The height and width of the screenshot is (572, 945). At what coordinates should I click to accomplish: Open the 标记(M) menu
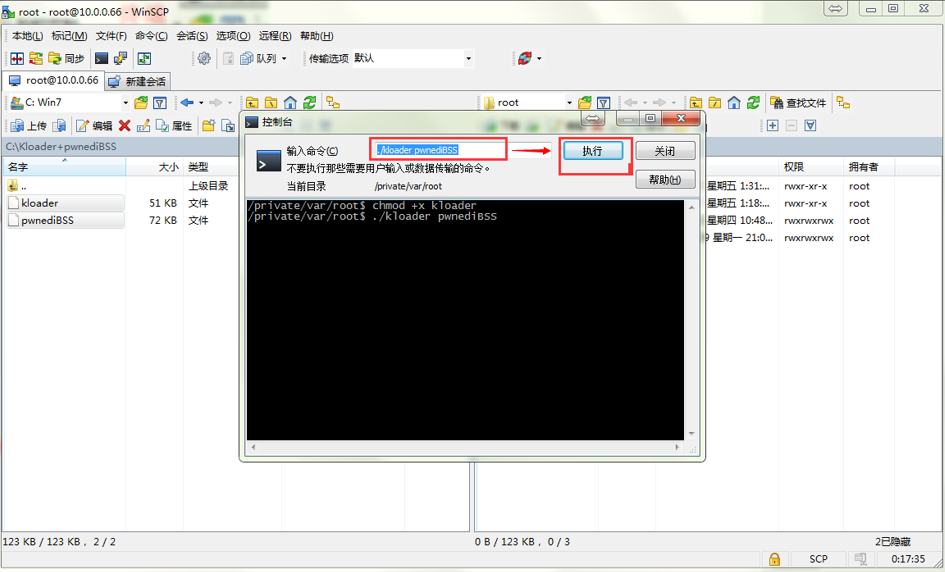click(69, 36)
